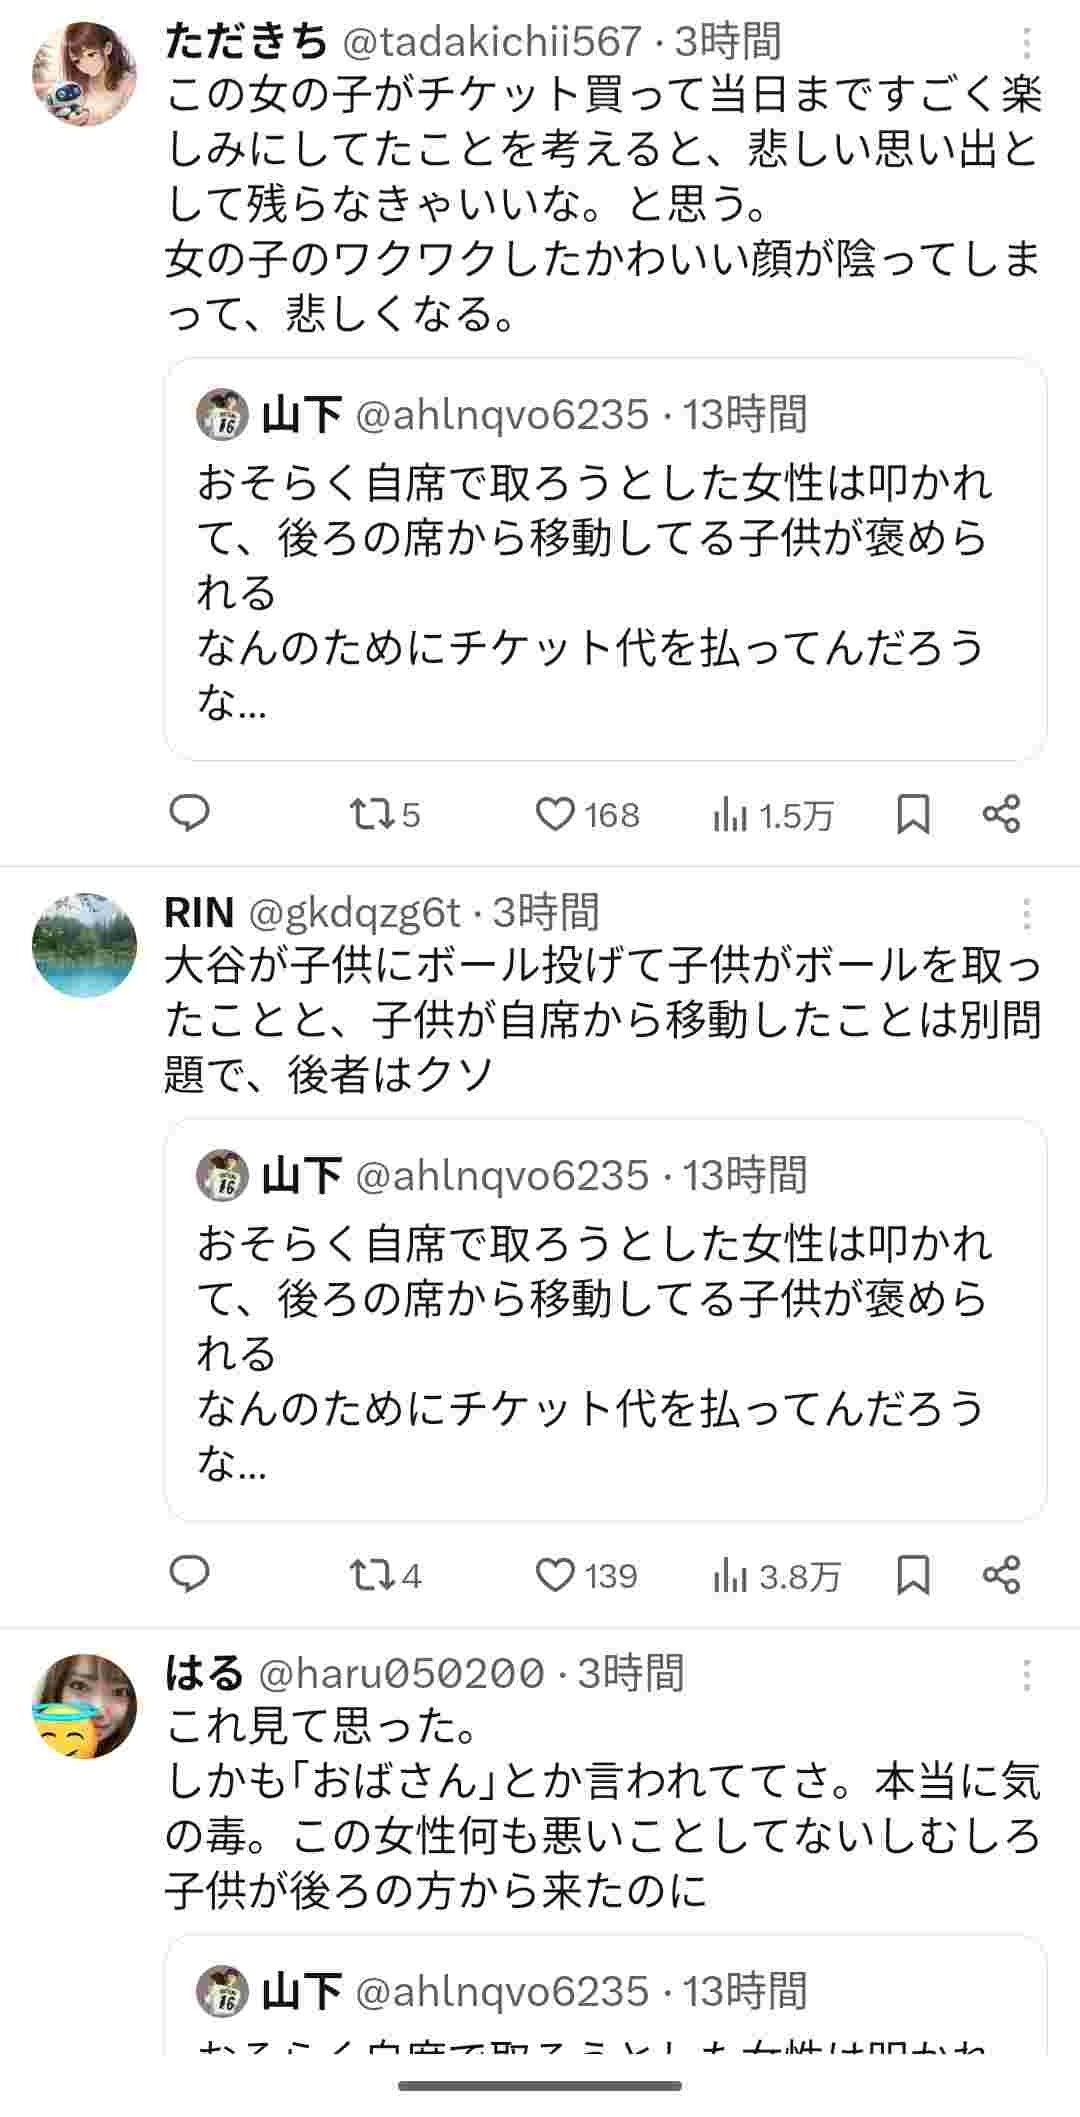Open 山下's quoted post under RIN's post
The height and width of the screenshot is (2117, 1080).
tap(605, 1320)
